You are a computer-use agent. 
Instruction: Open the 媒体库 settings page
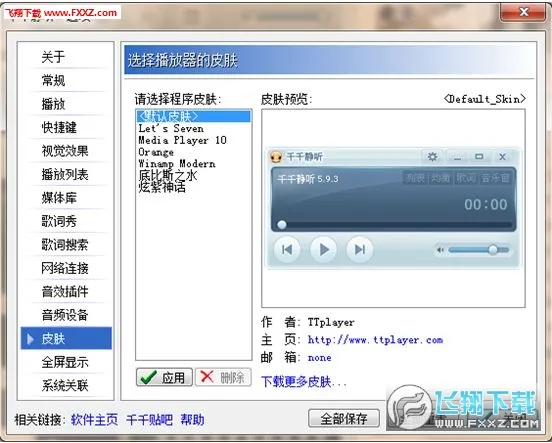(x=59, y=198)
